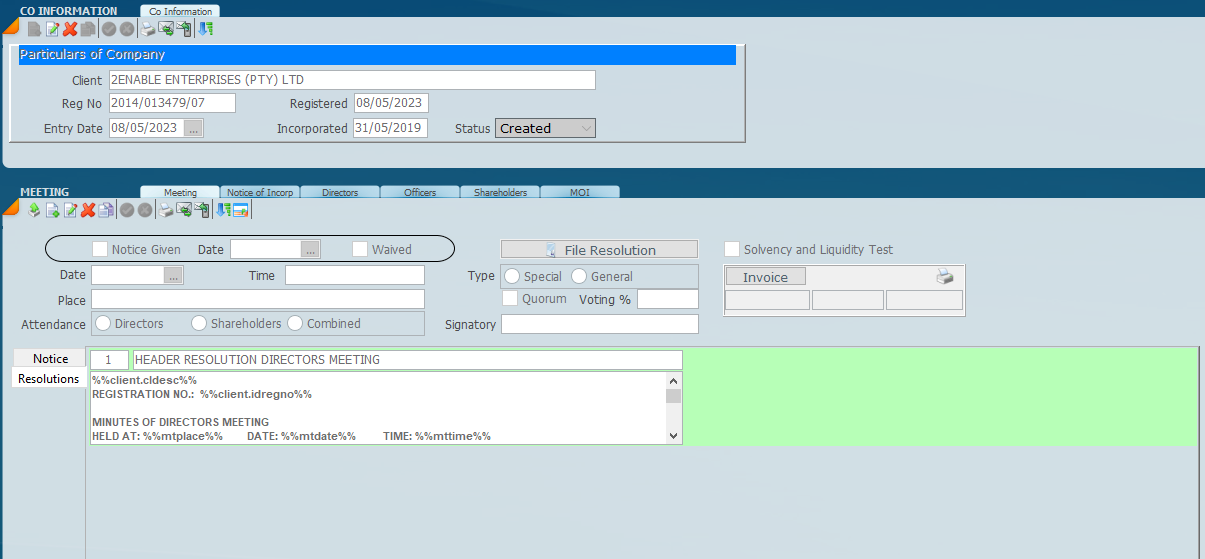Screen dimensions: 1205x559
Task: Click the blue sort arrow in Meeting toolbar
Action: (223, 210)
